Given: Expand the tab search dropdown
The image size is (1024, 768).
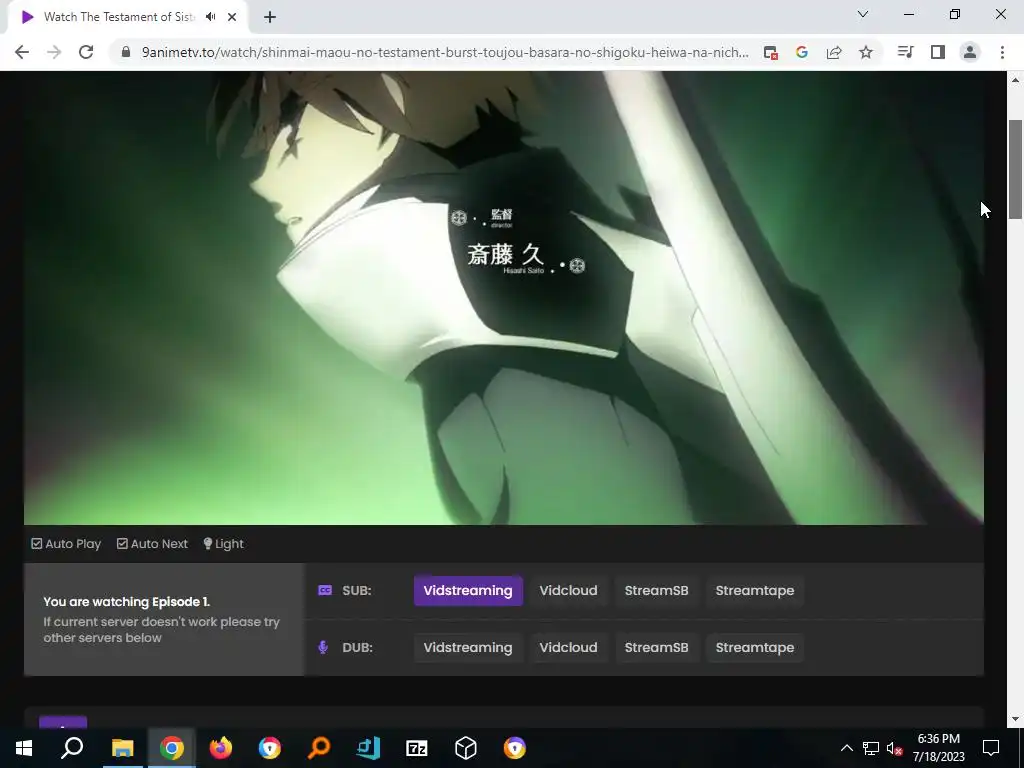Looking at the screenshot, I should [863, 14].
